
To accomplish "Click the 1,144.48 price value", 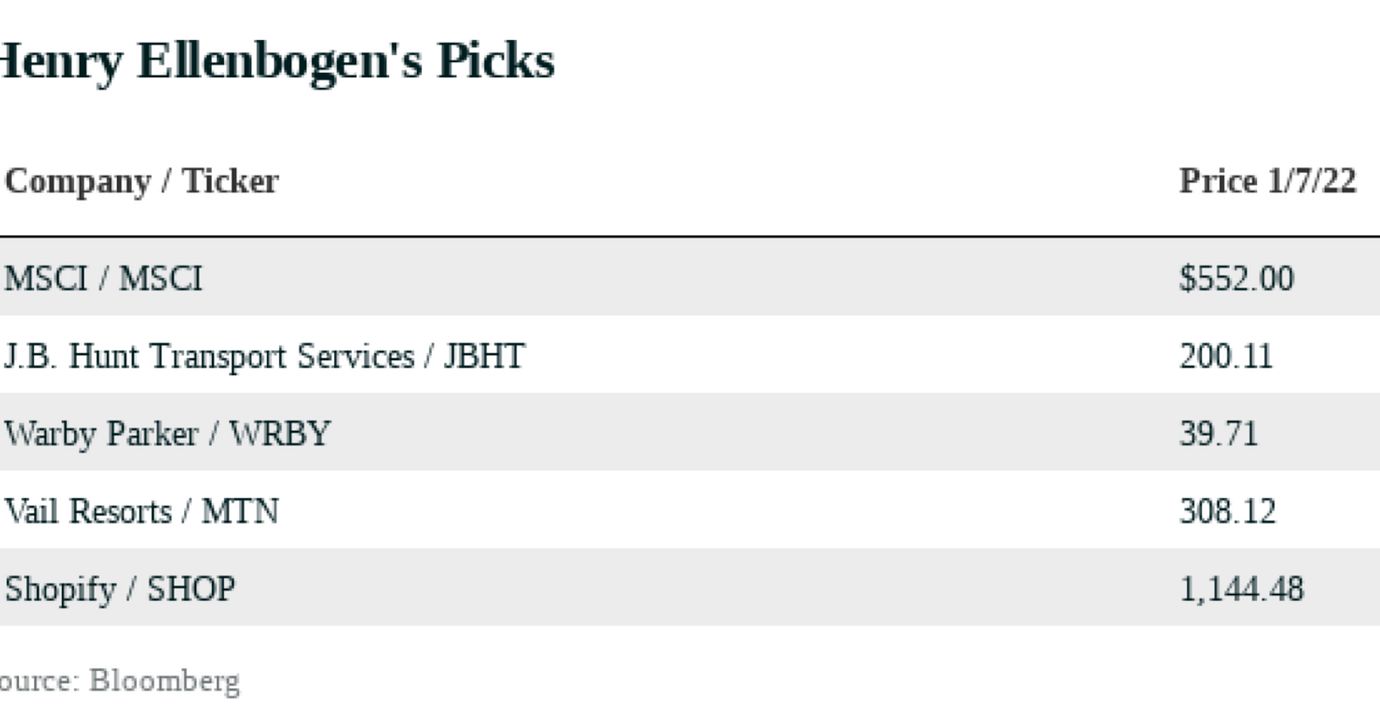I will click(x=1241, y=589).
